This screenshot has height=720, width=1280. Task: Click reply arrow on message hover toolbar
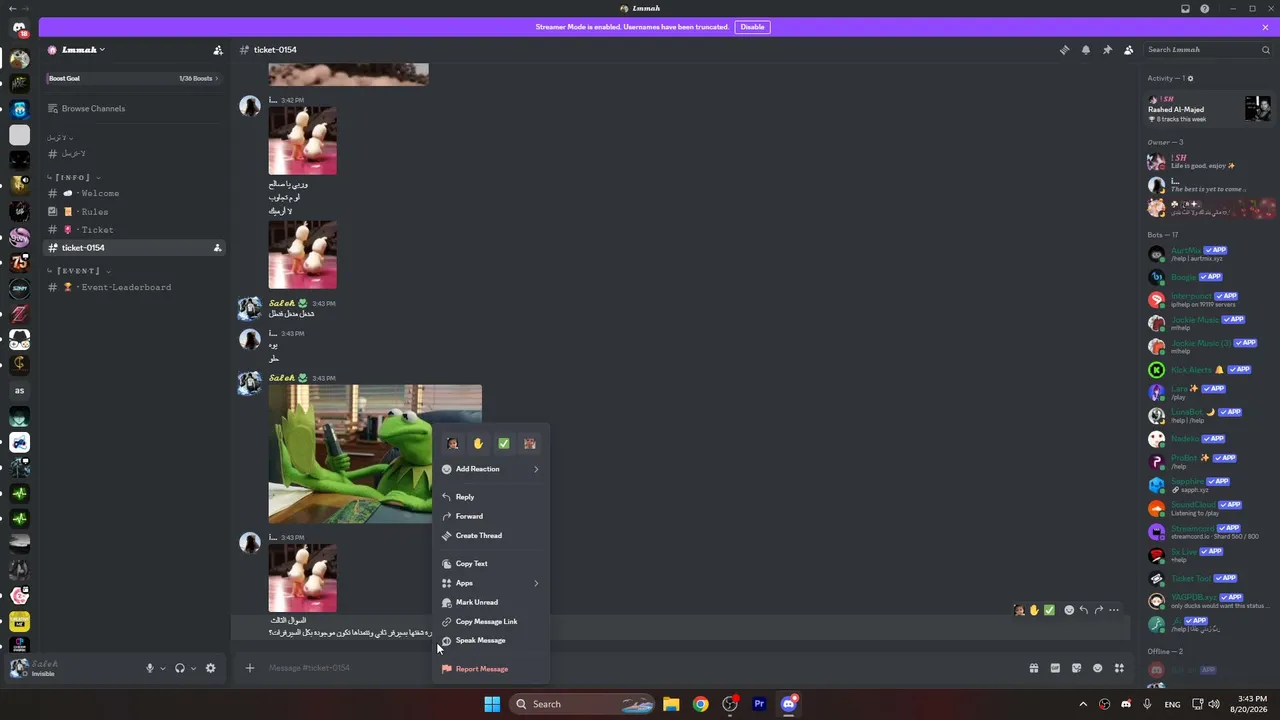coord(1084,610)
